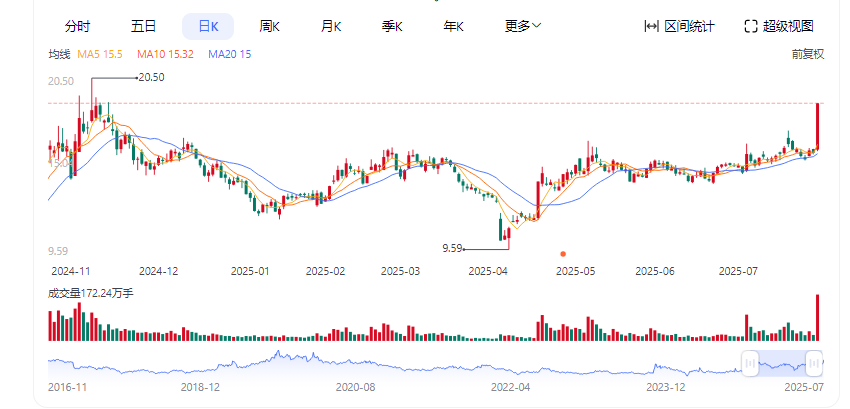Click the right range slider handle

[814, 361]
